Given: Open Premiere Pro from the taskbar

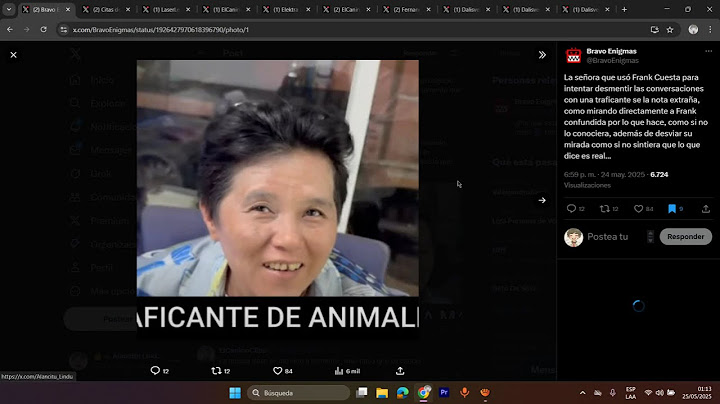Looking at the screenshot, I should point(444,393).
